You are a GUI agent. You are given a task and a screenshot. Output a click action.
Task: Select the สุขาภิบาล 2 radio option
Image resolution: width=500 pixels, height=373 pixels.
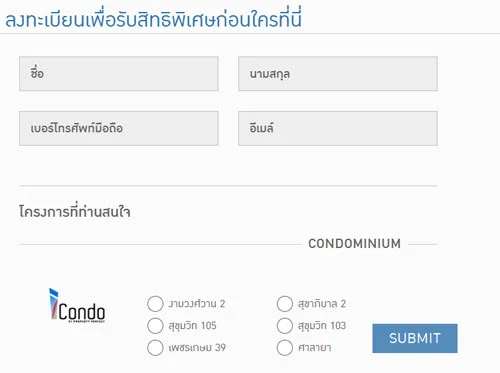pyautogui.click(x=285, y=304)
